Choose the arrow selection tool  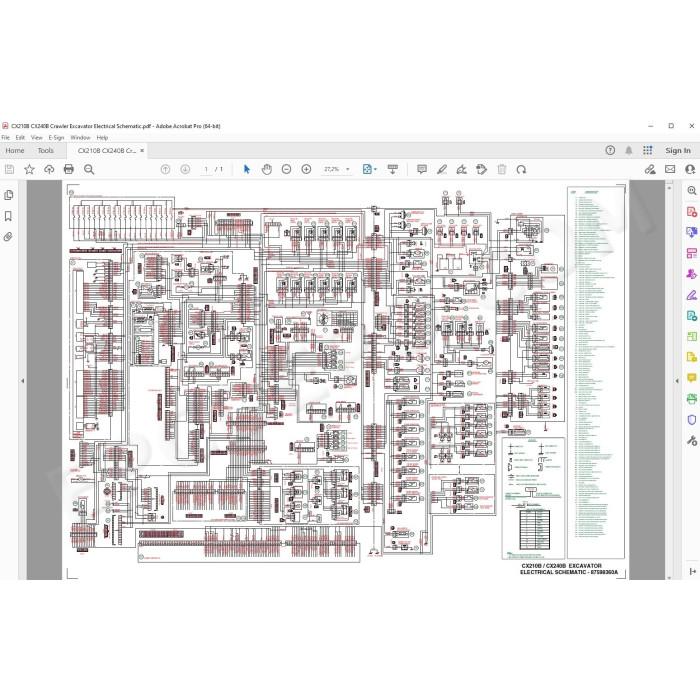pyautogui.click(x=247, y=169)
